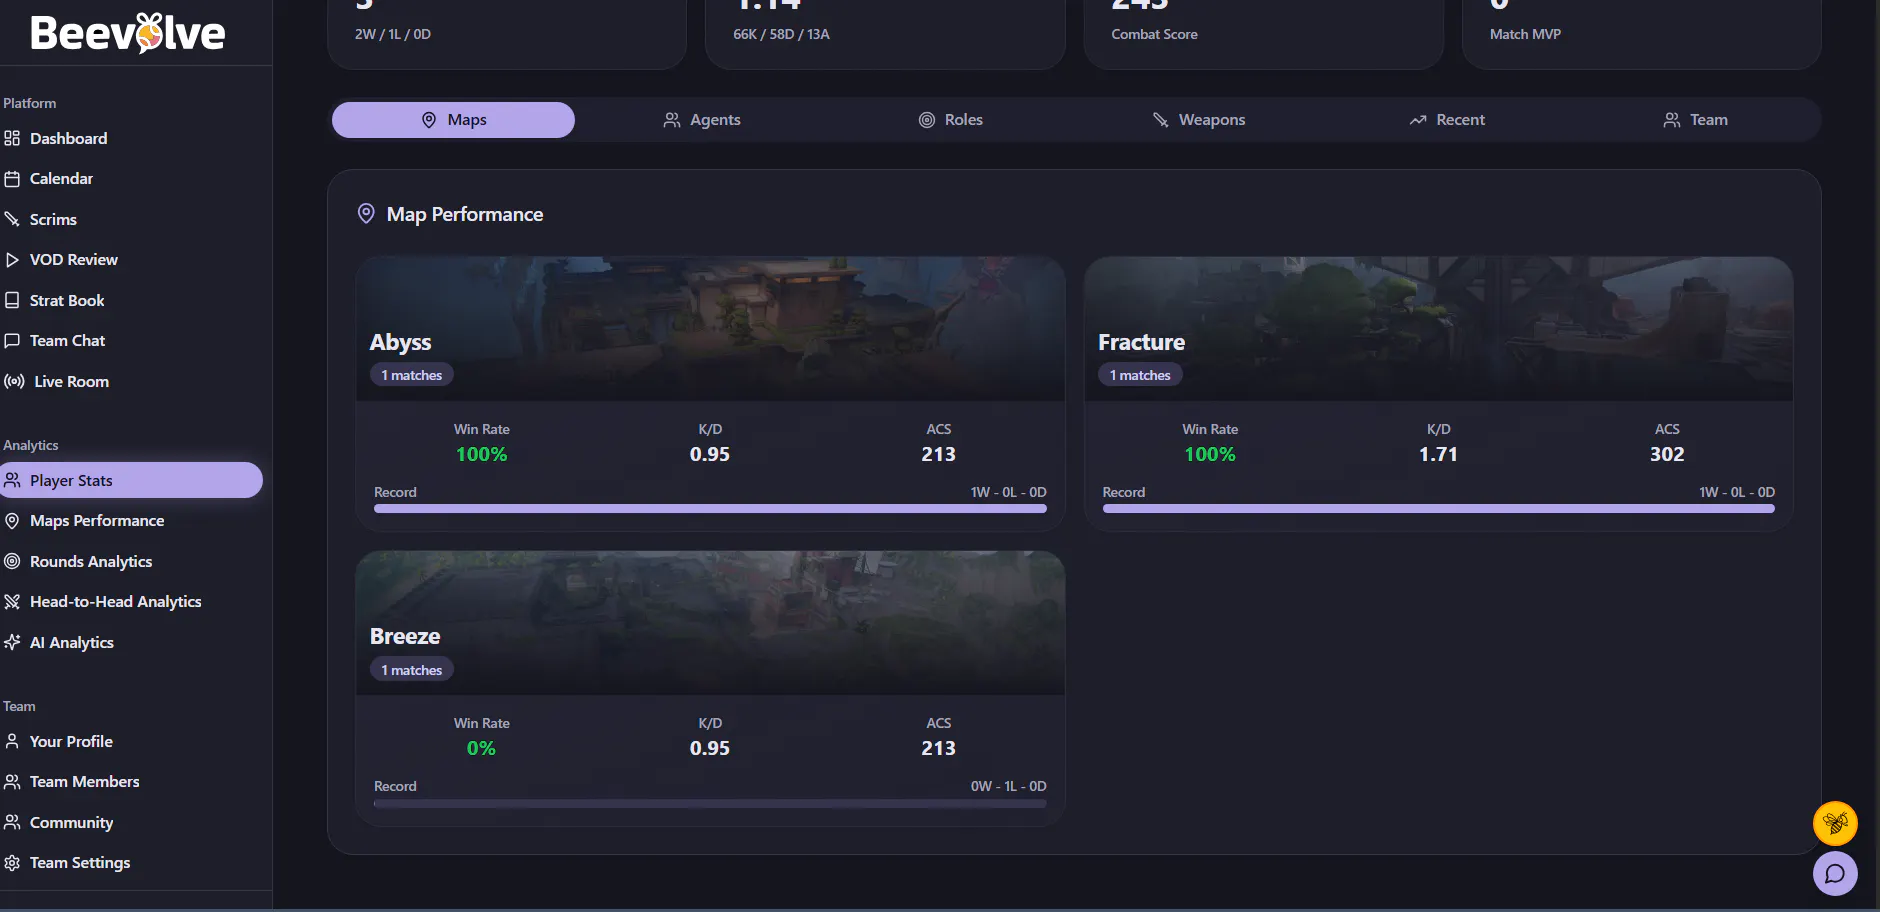Click Breeze record '0W - 1L - 0D'
Viewport: 1880px width, 912px height.
(1008, 787)
